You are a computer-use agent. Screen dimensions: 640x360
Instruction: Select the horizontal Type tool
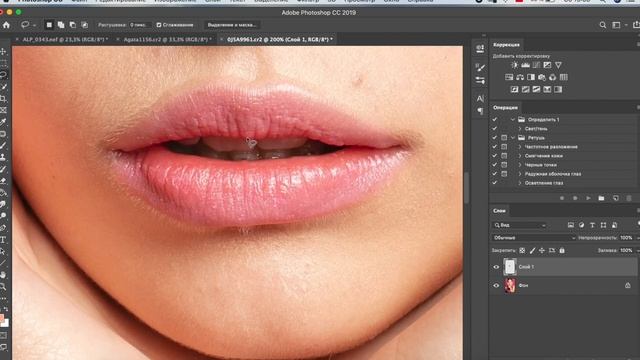(x=3, y=240)
